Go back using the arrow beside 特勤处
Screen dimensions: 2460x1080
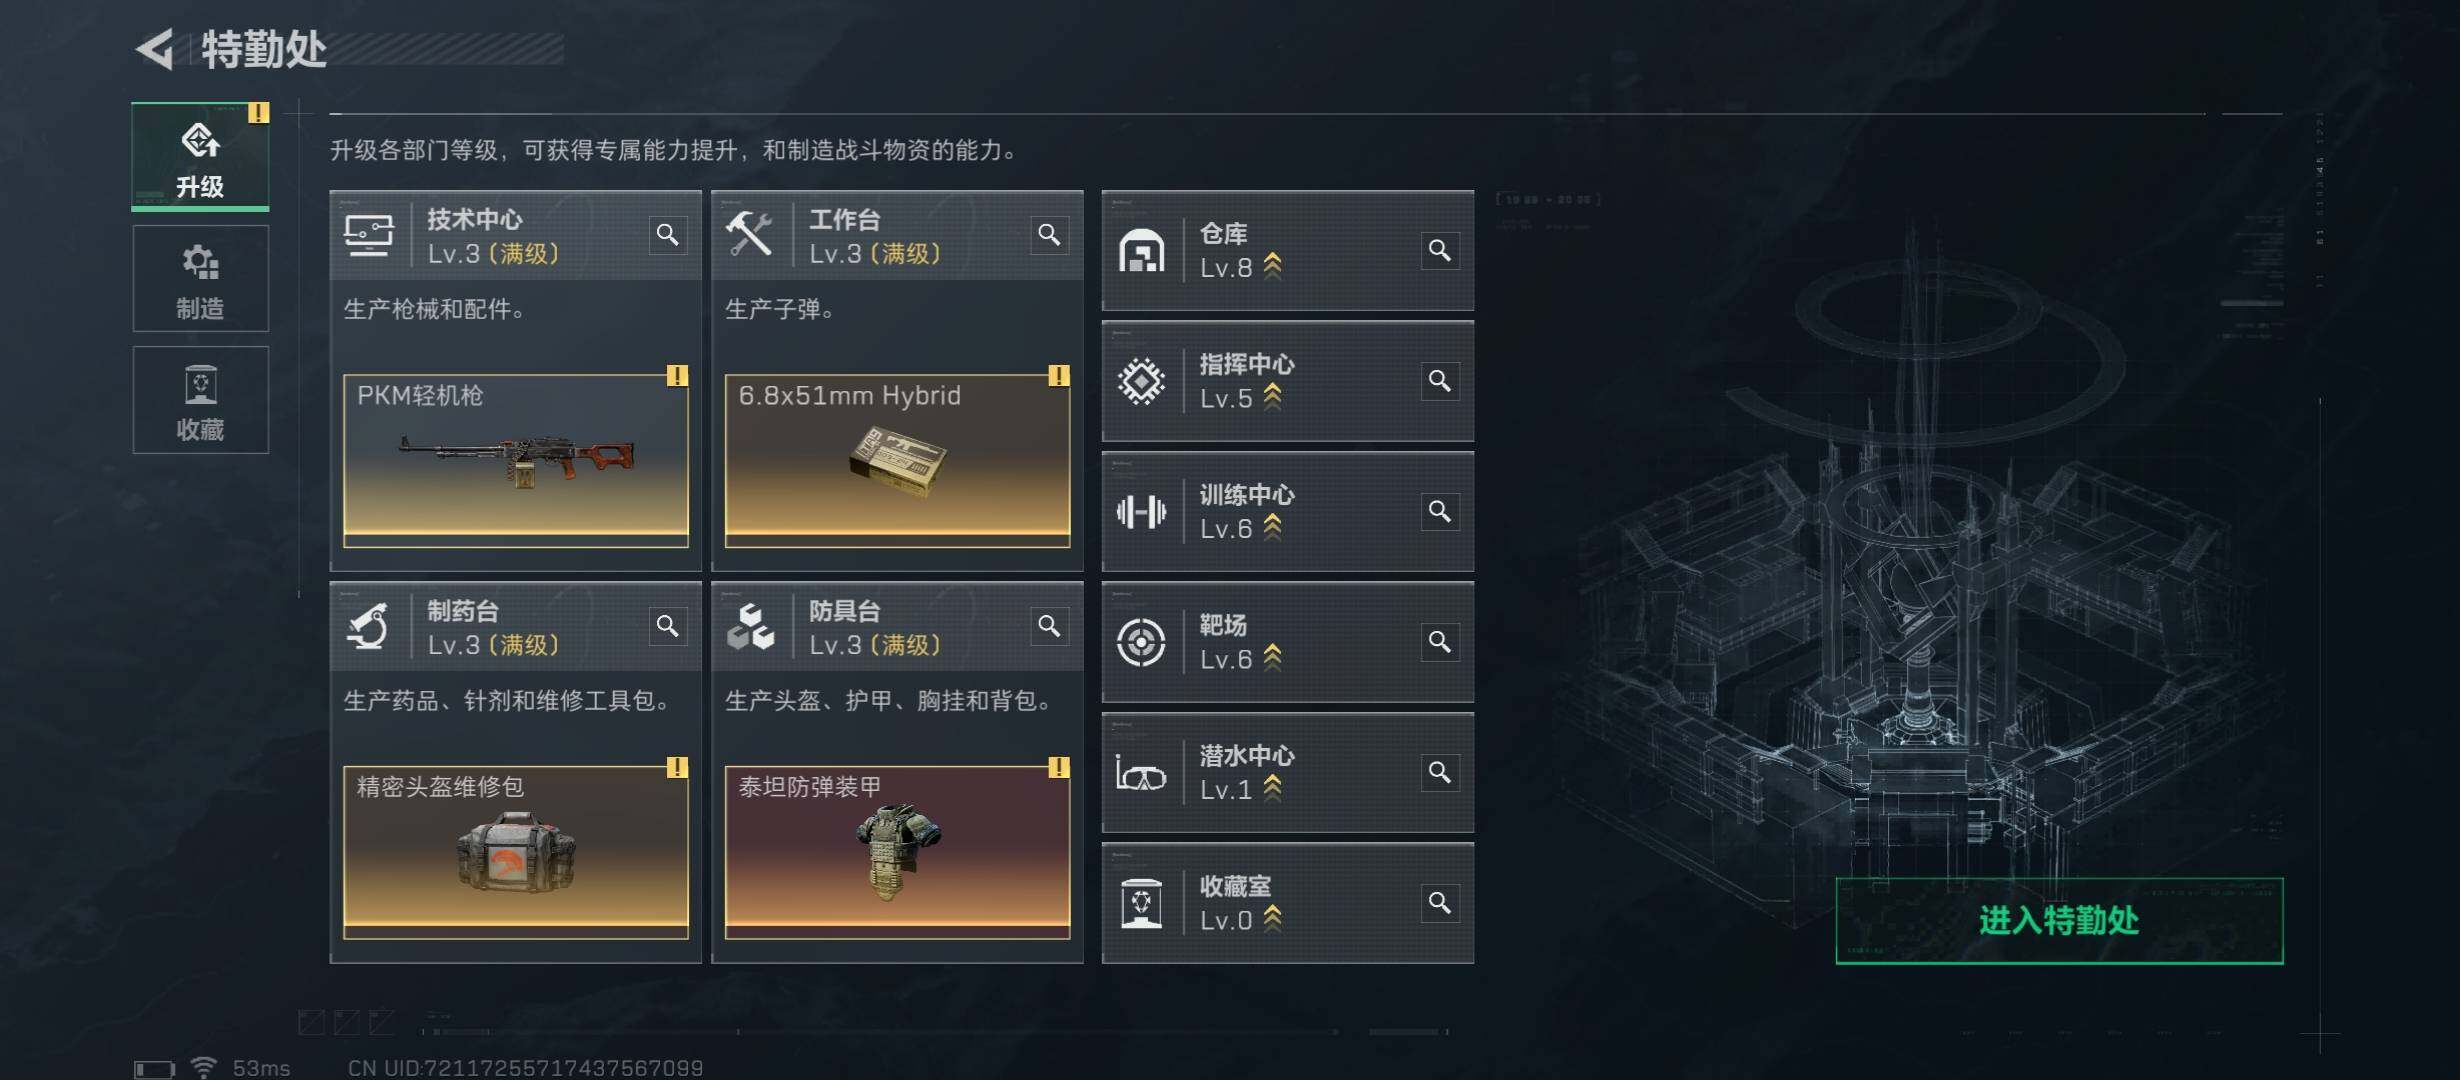[155, 49]
